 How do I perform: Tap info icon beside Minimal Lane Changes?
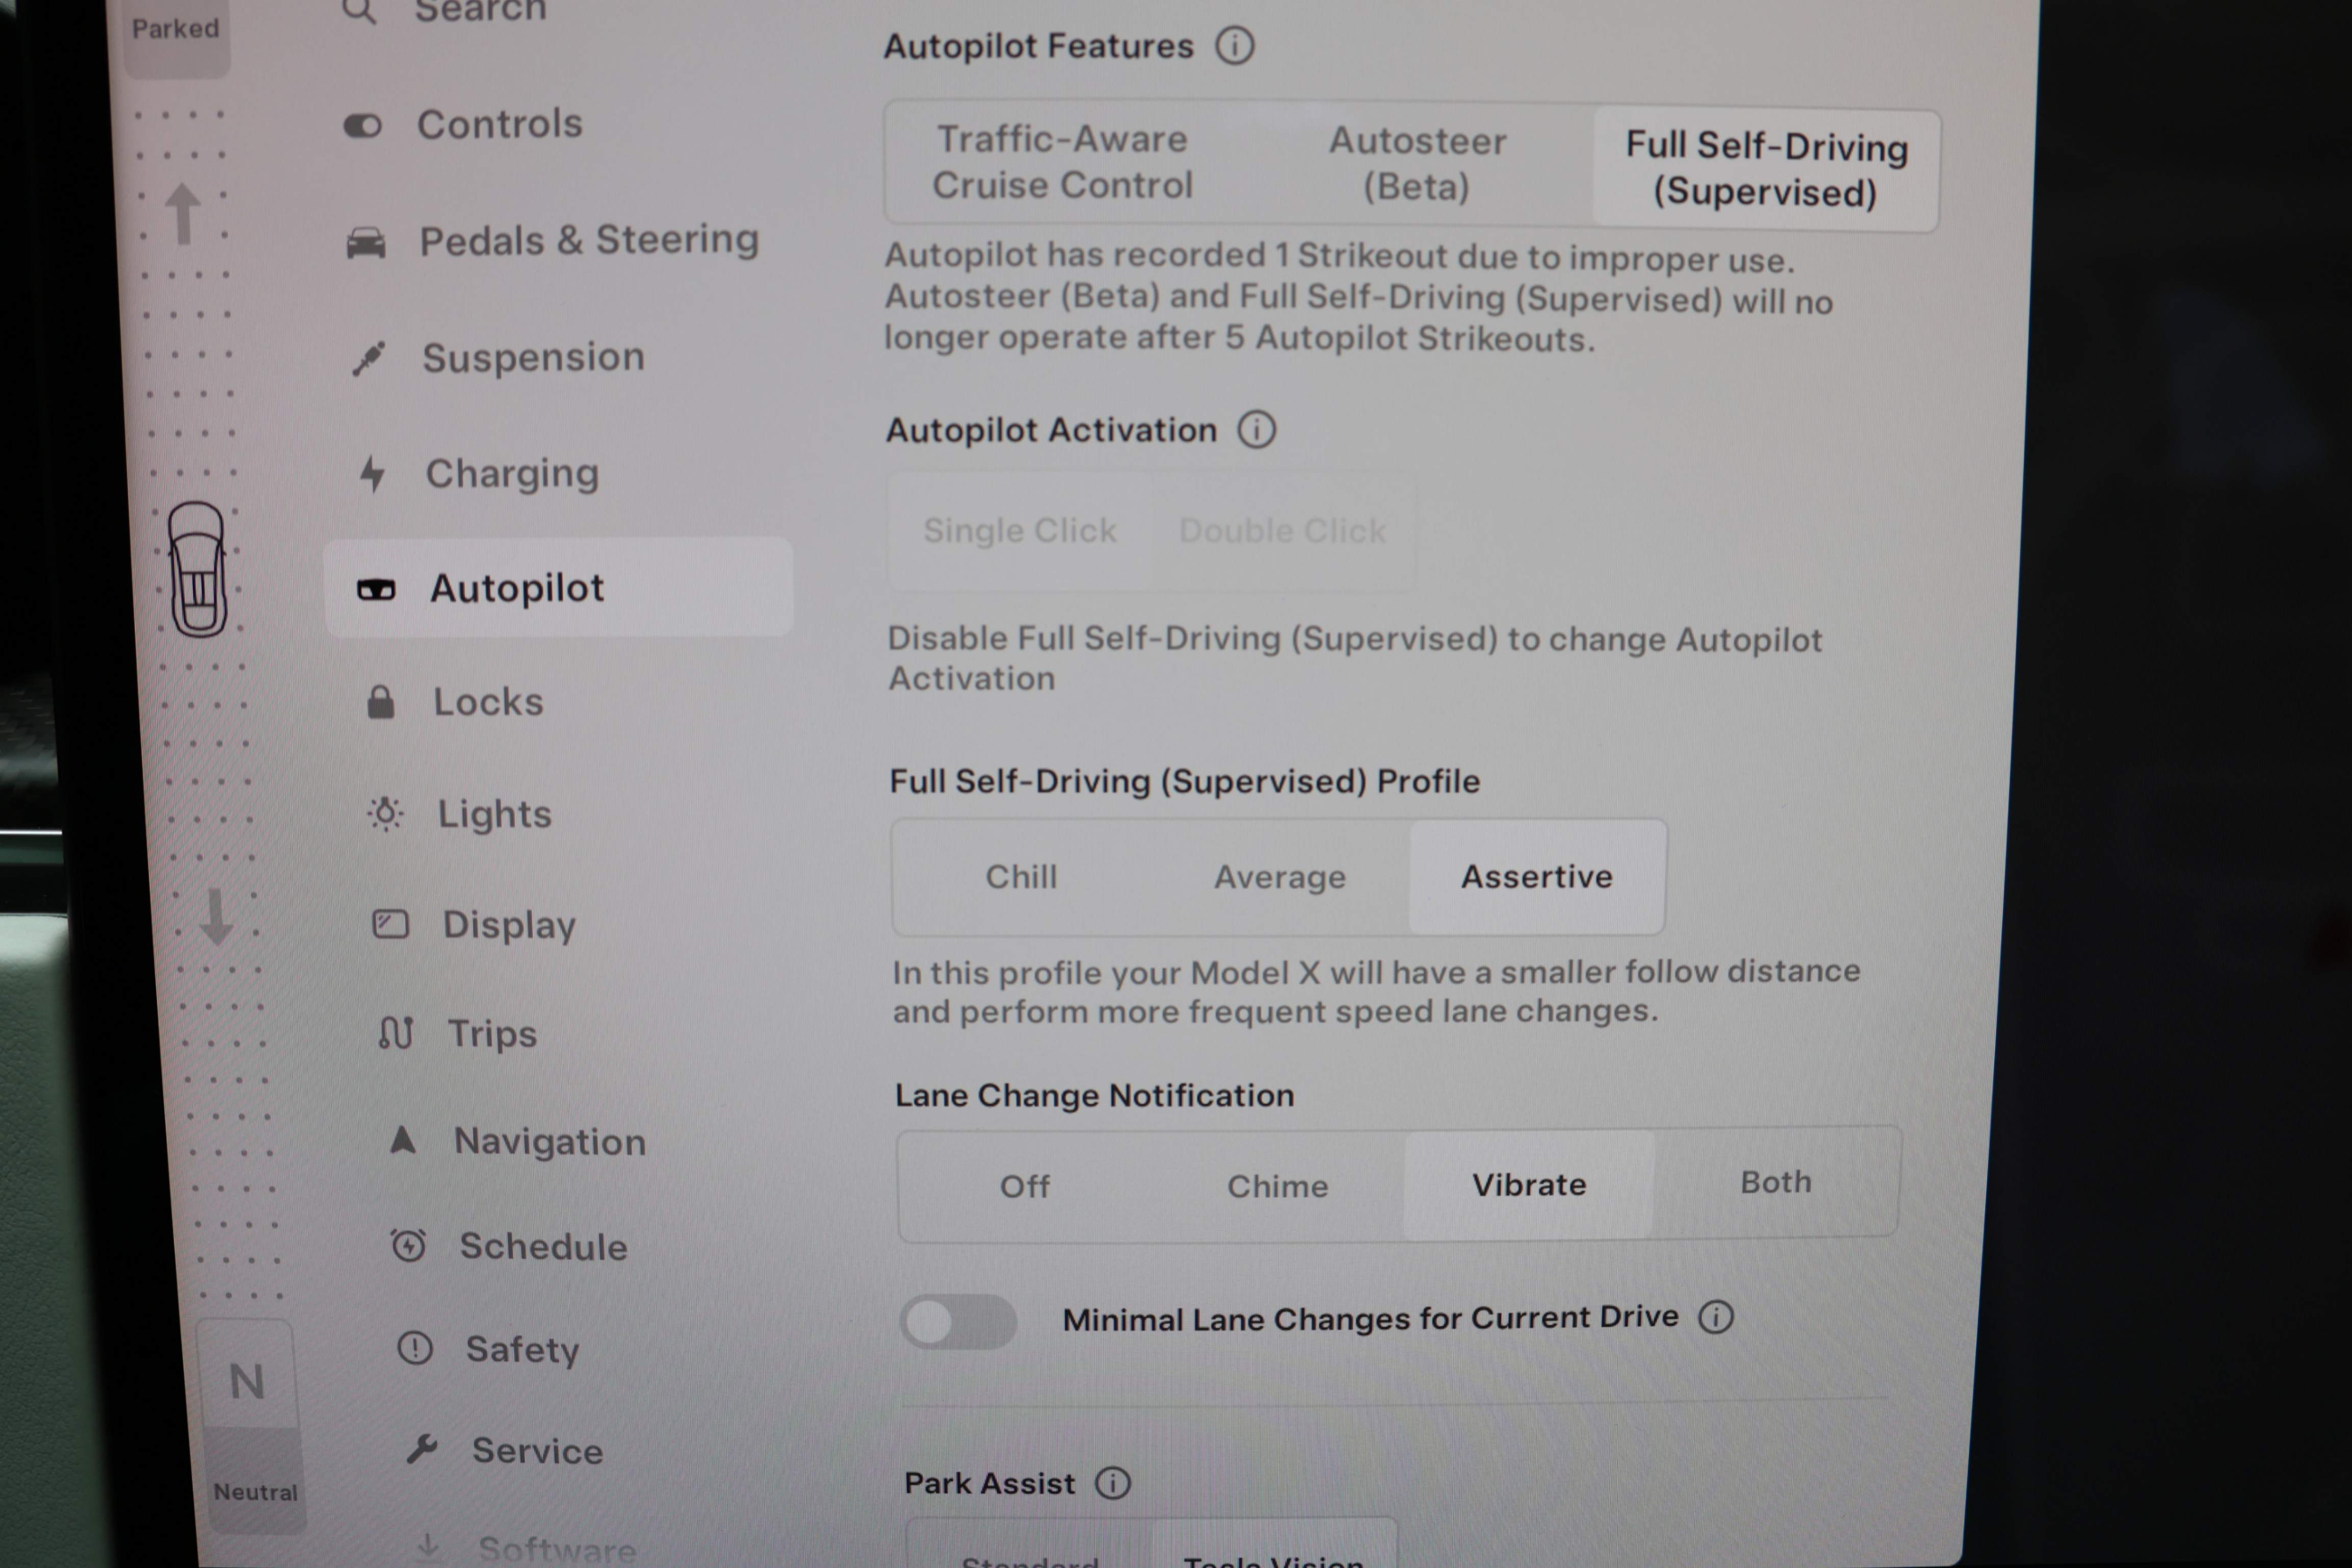pyautogui.click(x=1715, y=1317)
